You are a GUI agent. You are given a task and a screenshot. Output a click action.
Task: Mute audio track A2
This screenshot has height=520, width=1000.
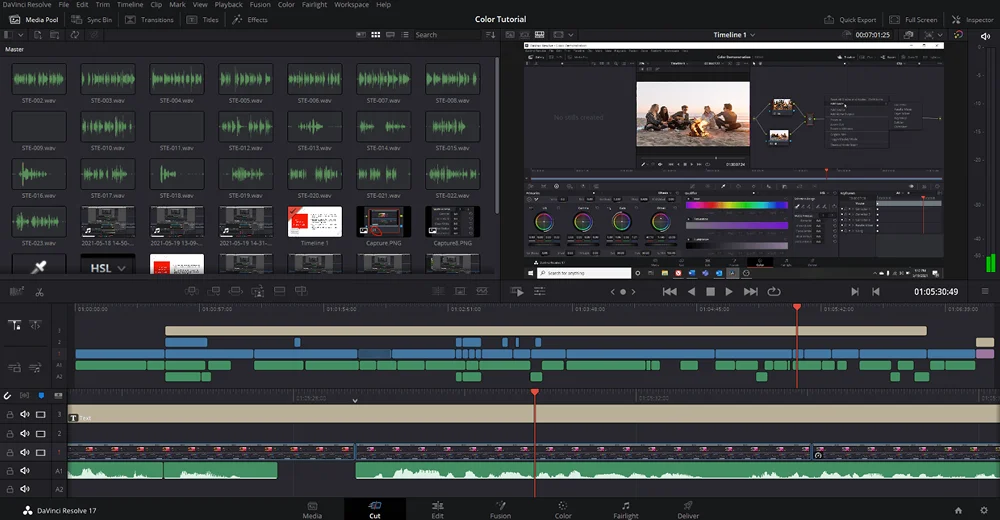(25, 489)
